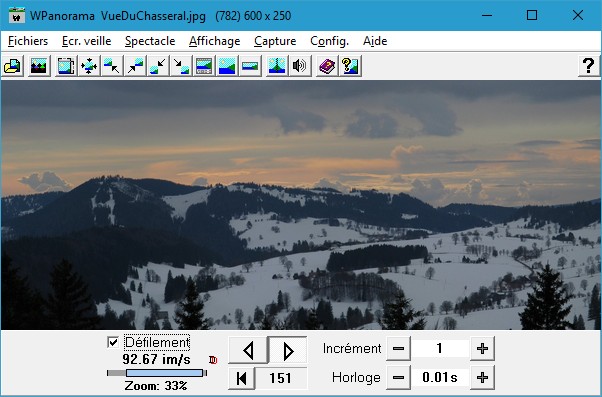
Task: Click the mountain landscape image toolbar icon
Action: [39, 66]
